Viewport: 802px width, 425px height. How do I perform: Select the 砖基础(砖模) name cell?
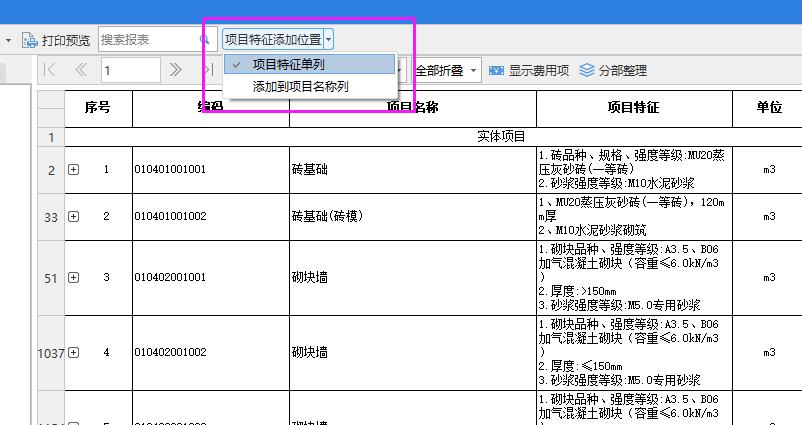click(x=413, y=216)
